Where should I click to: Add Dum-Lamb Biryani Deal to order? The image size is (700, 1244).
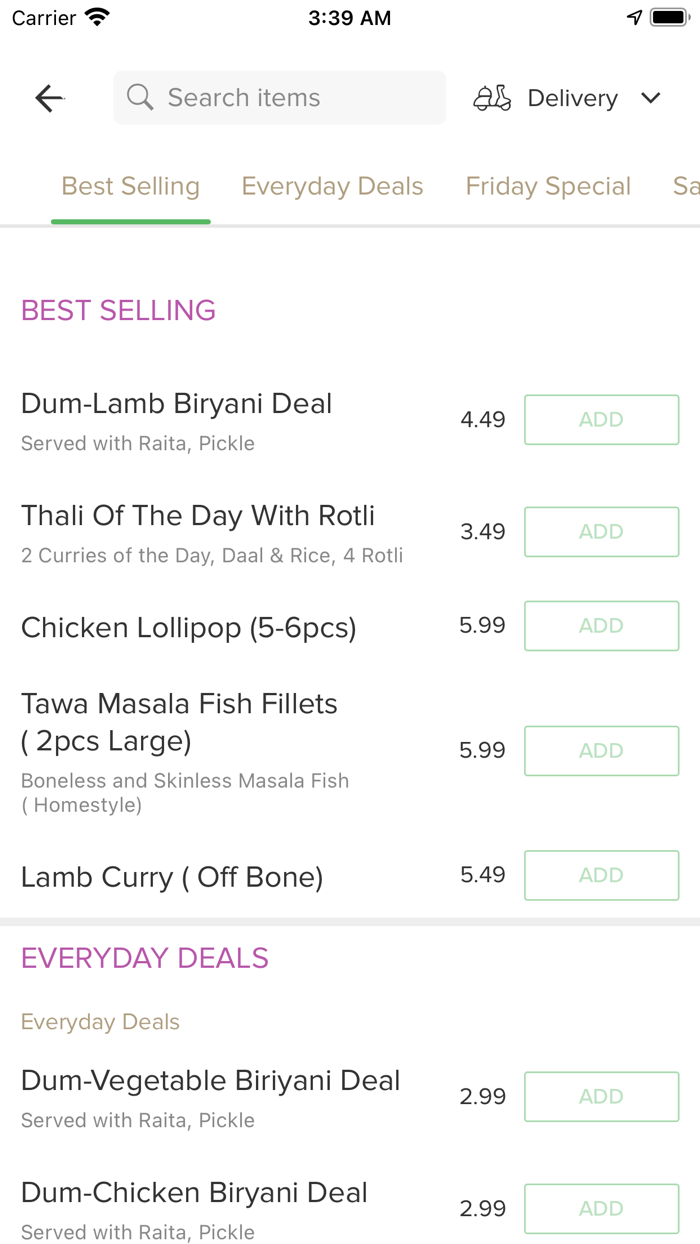(601, 420)
